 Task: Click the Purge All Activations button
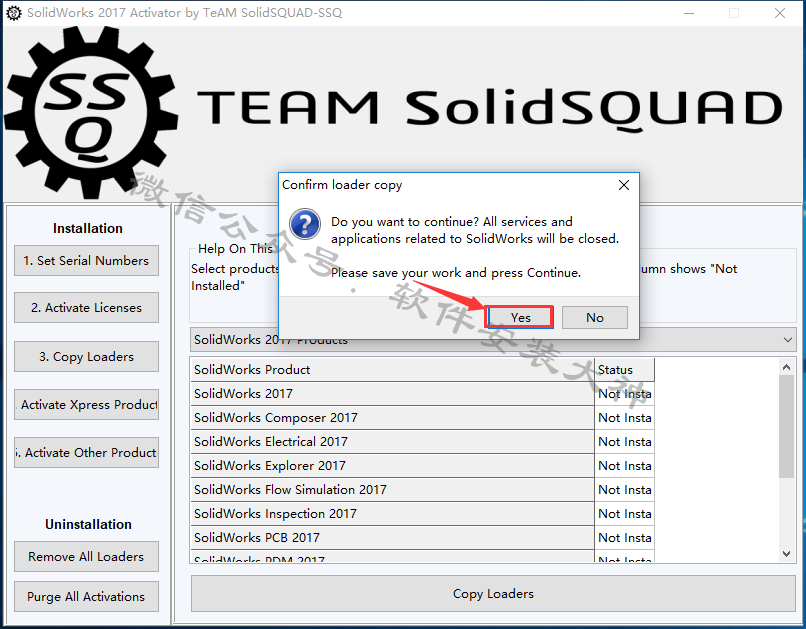[86, 597]
